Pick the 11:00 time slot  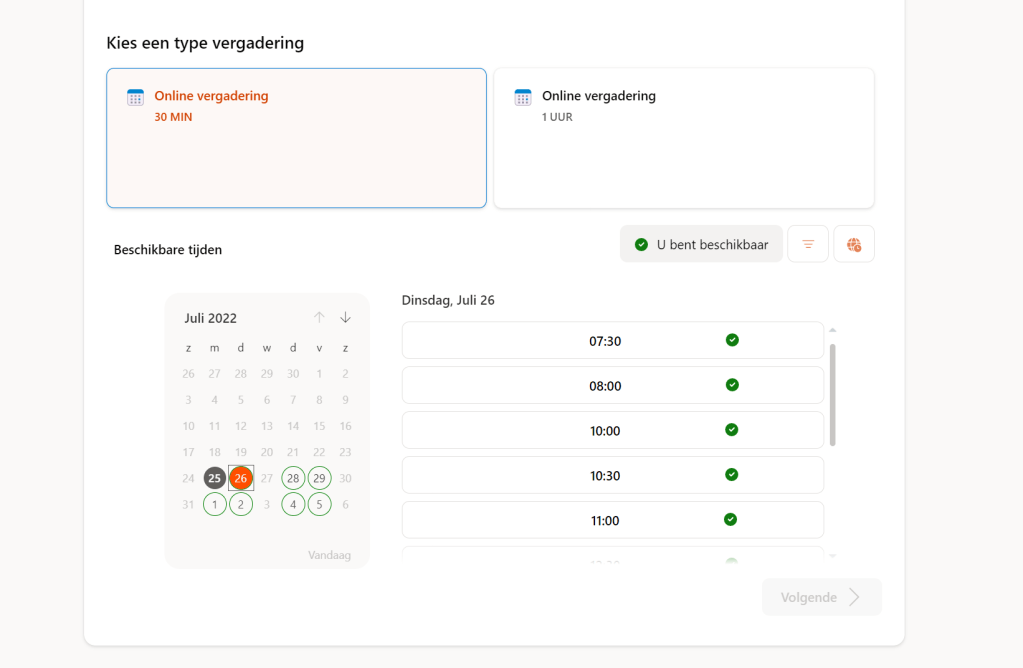click(605, 520)
